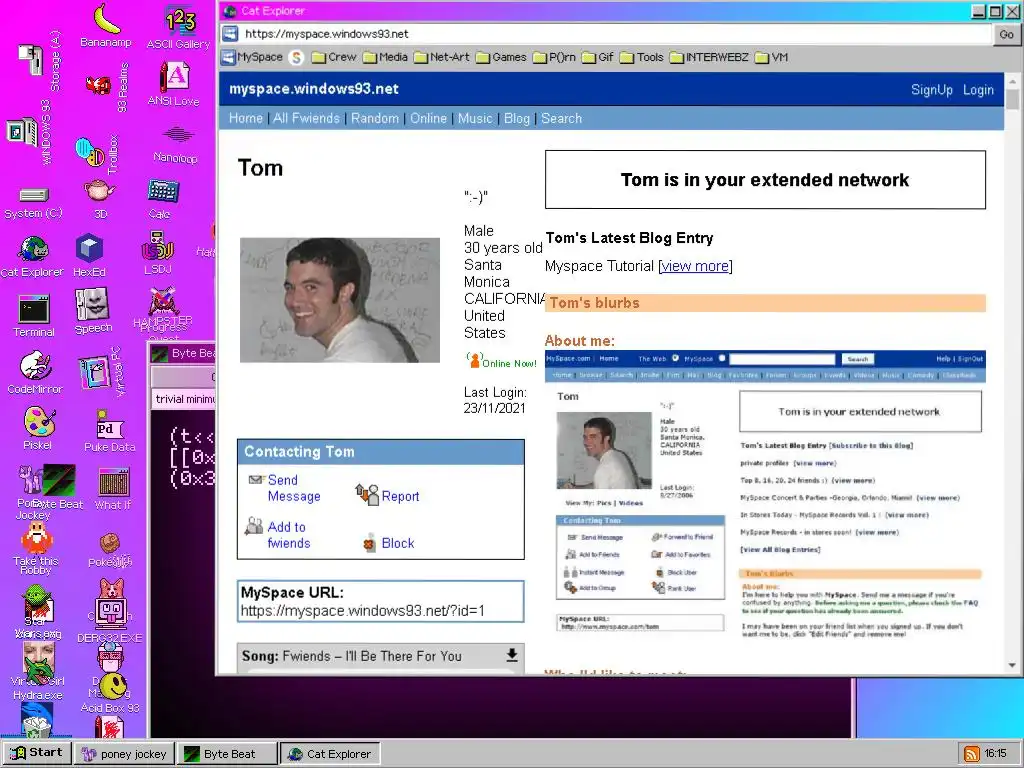
Task: Open the Star Wars.png file icon
Action: 37,611
